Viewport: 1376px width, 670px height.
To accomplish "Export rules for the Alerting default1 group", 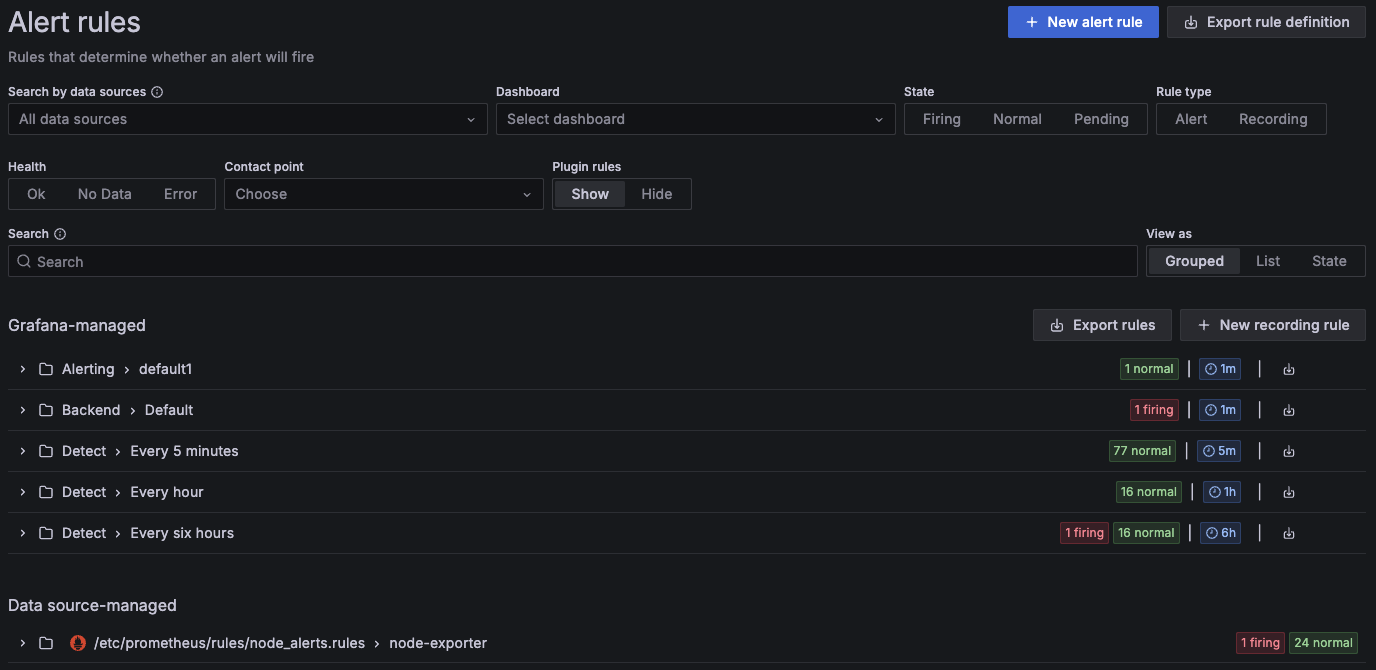I will tap(1288, 368).
